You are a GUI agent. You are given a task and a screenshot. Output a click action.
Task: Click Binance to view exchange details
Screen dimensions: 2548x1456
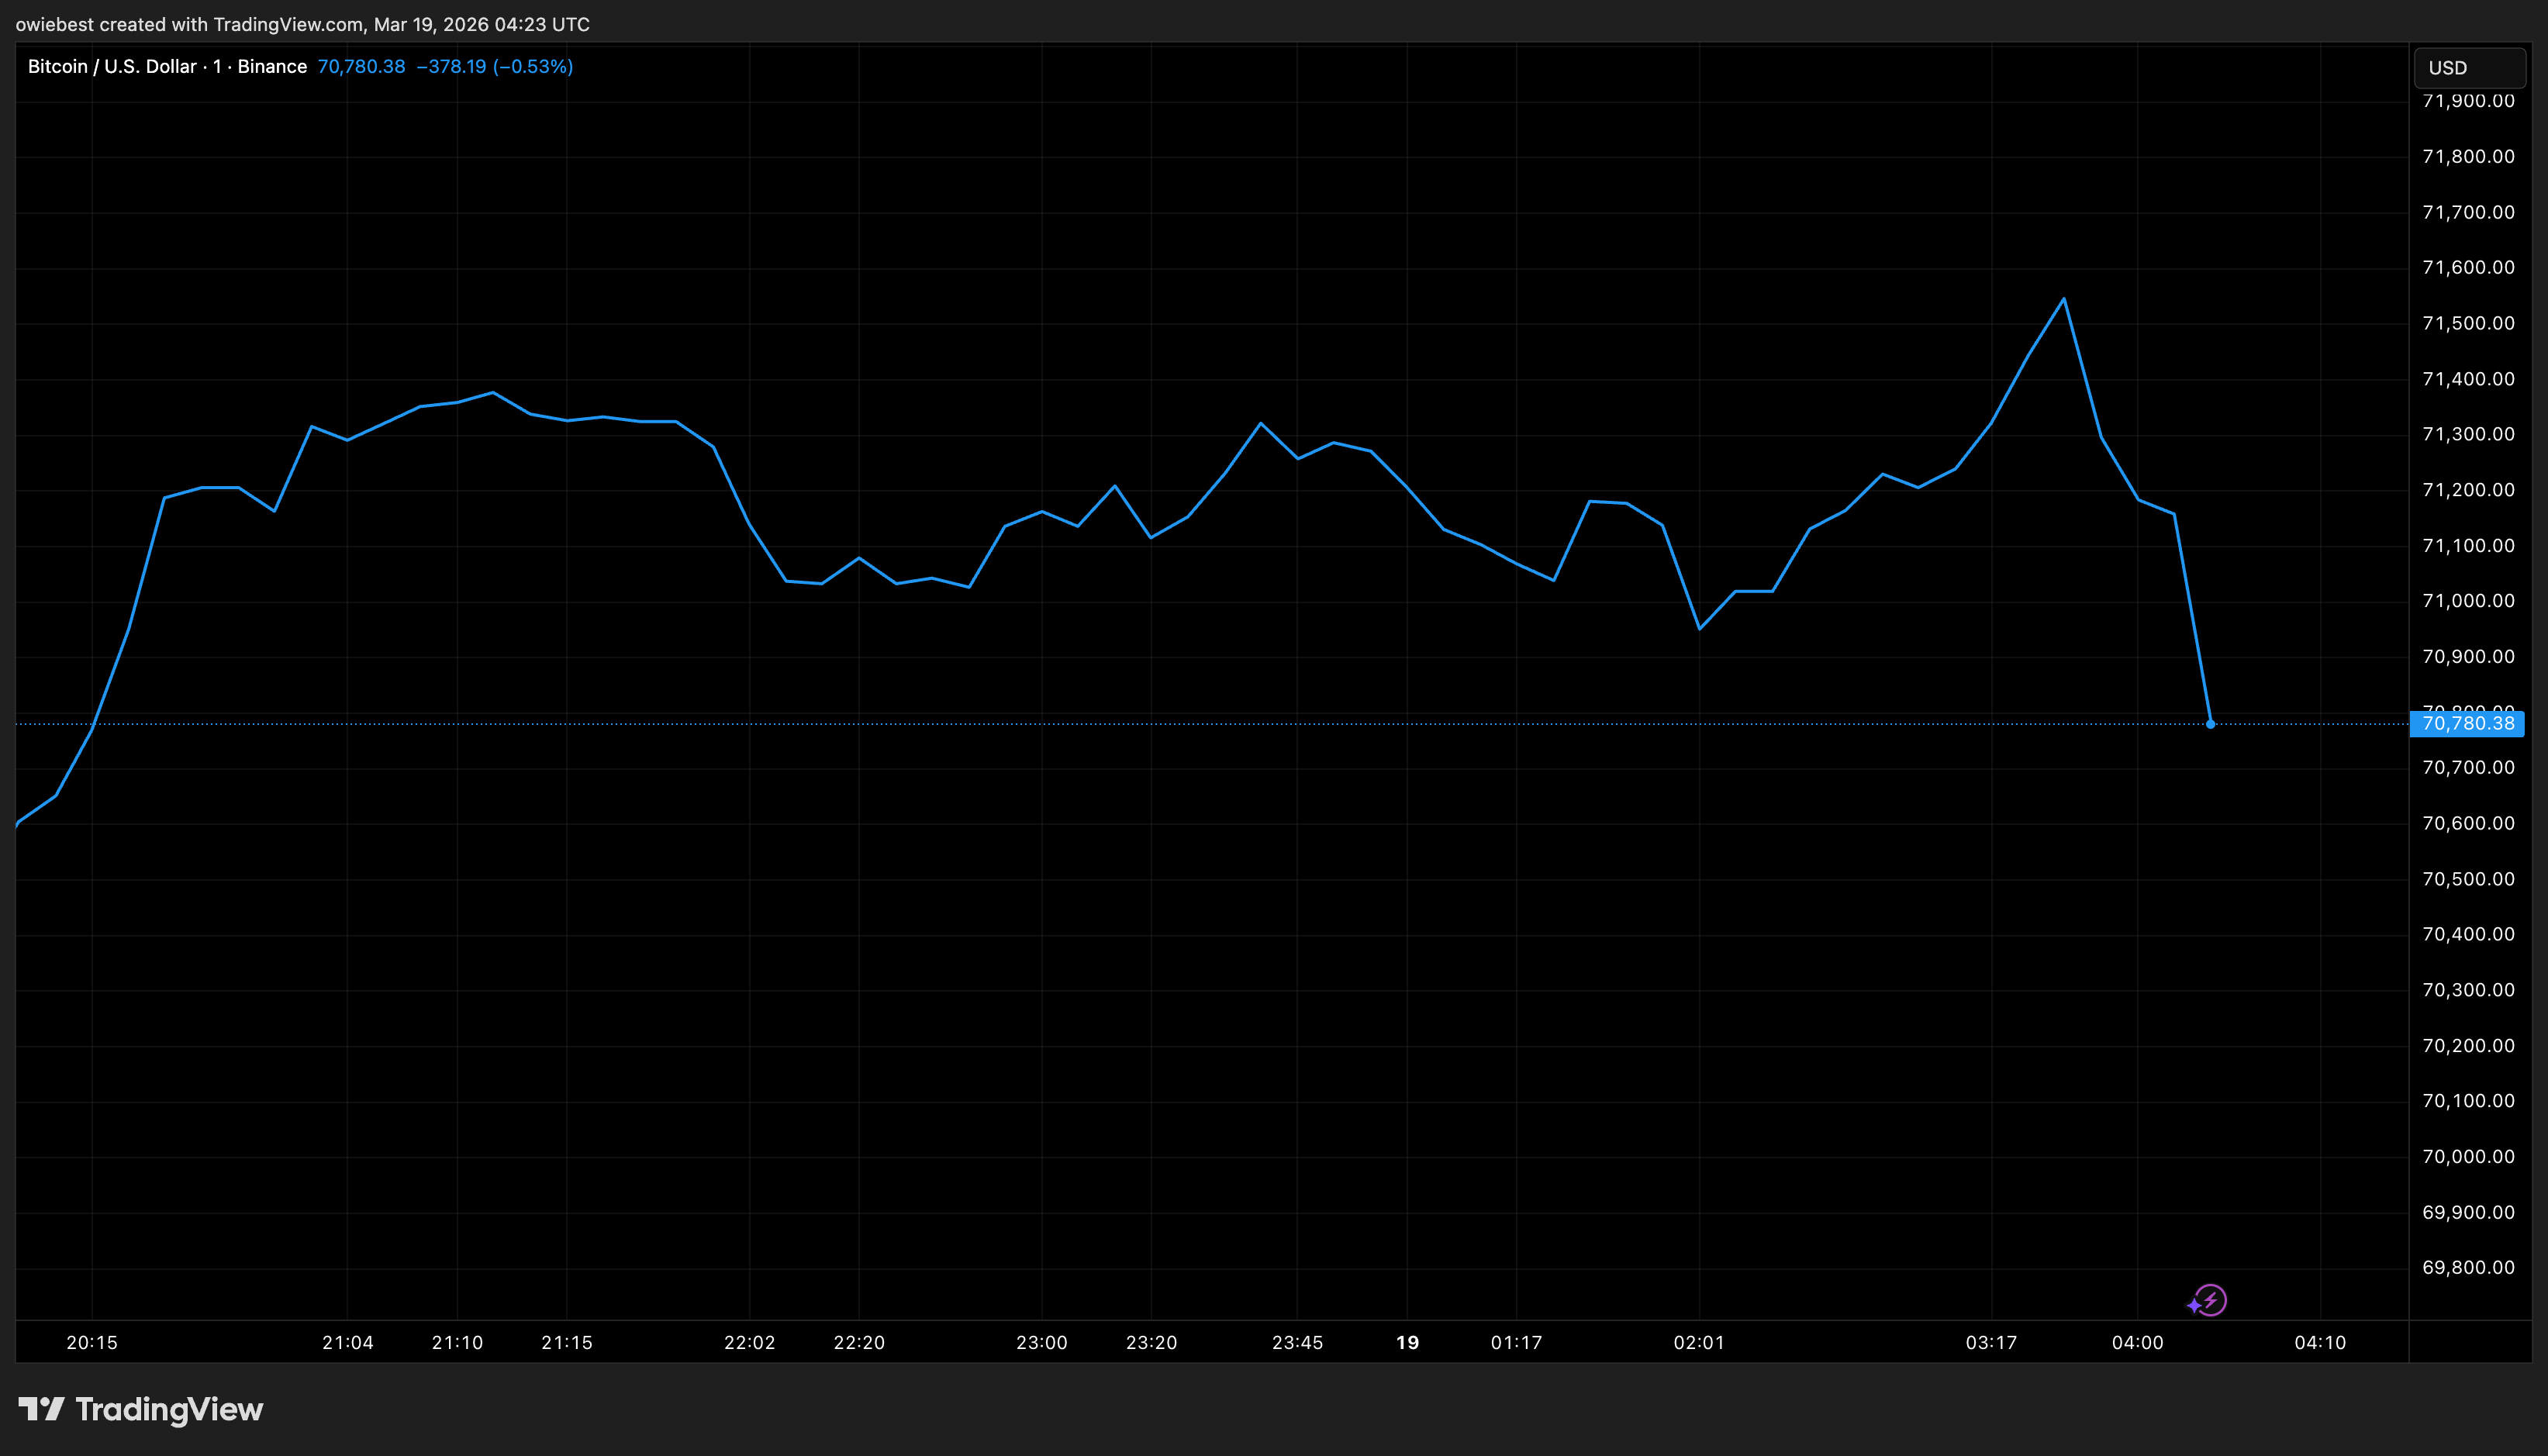point(273,66)
